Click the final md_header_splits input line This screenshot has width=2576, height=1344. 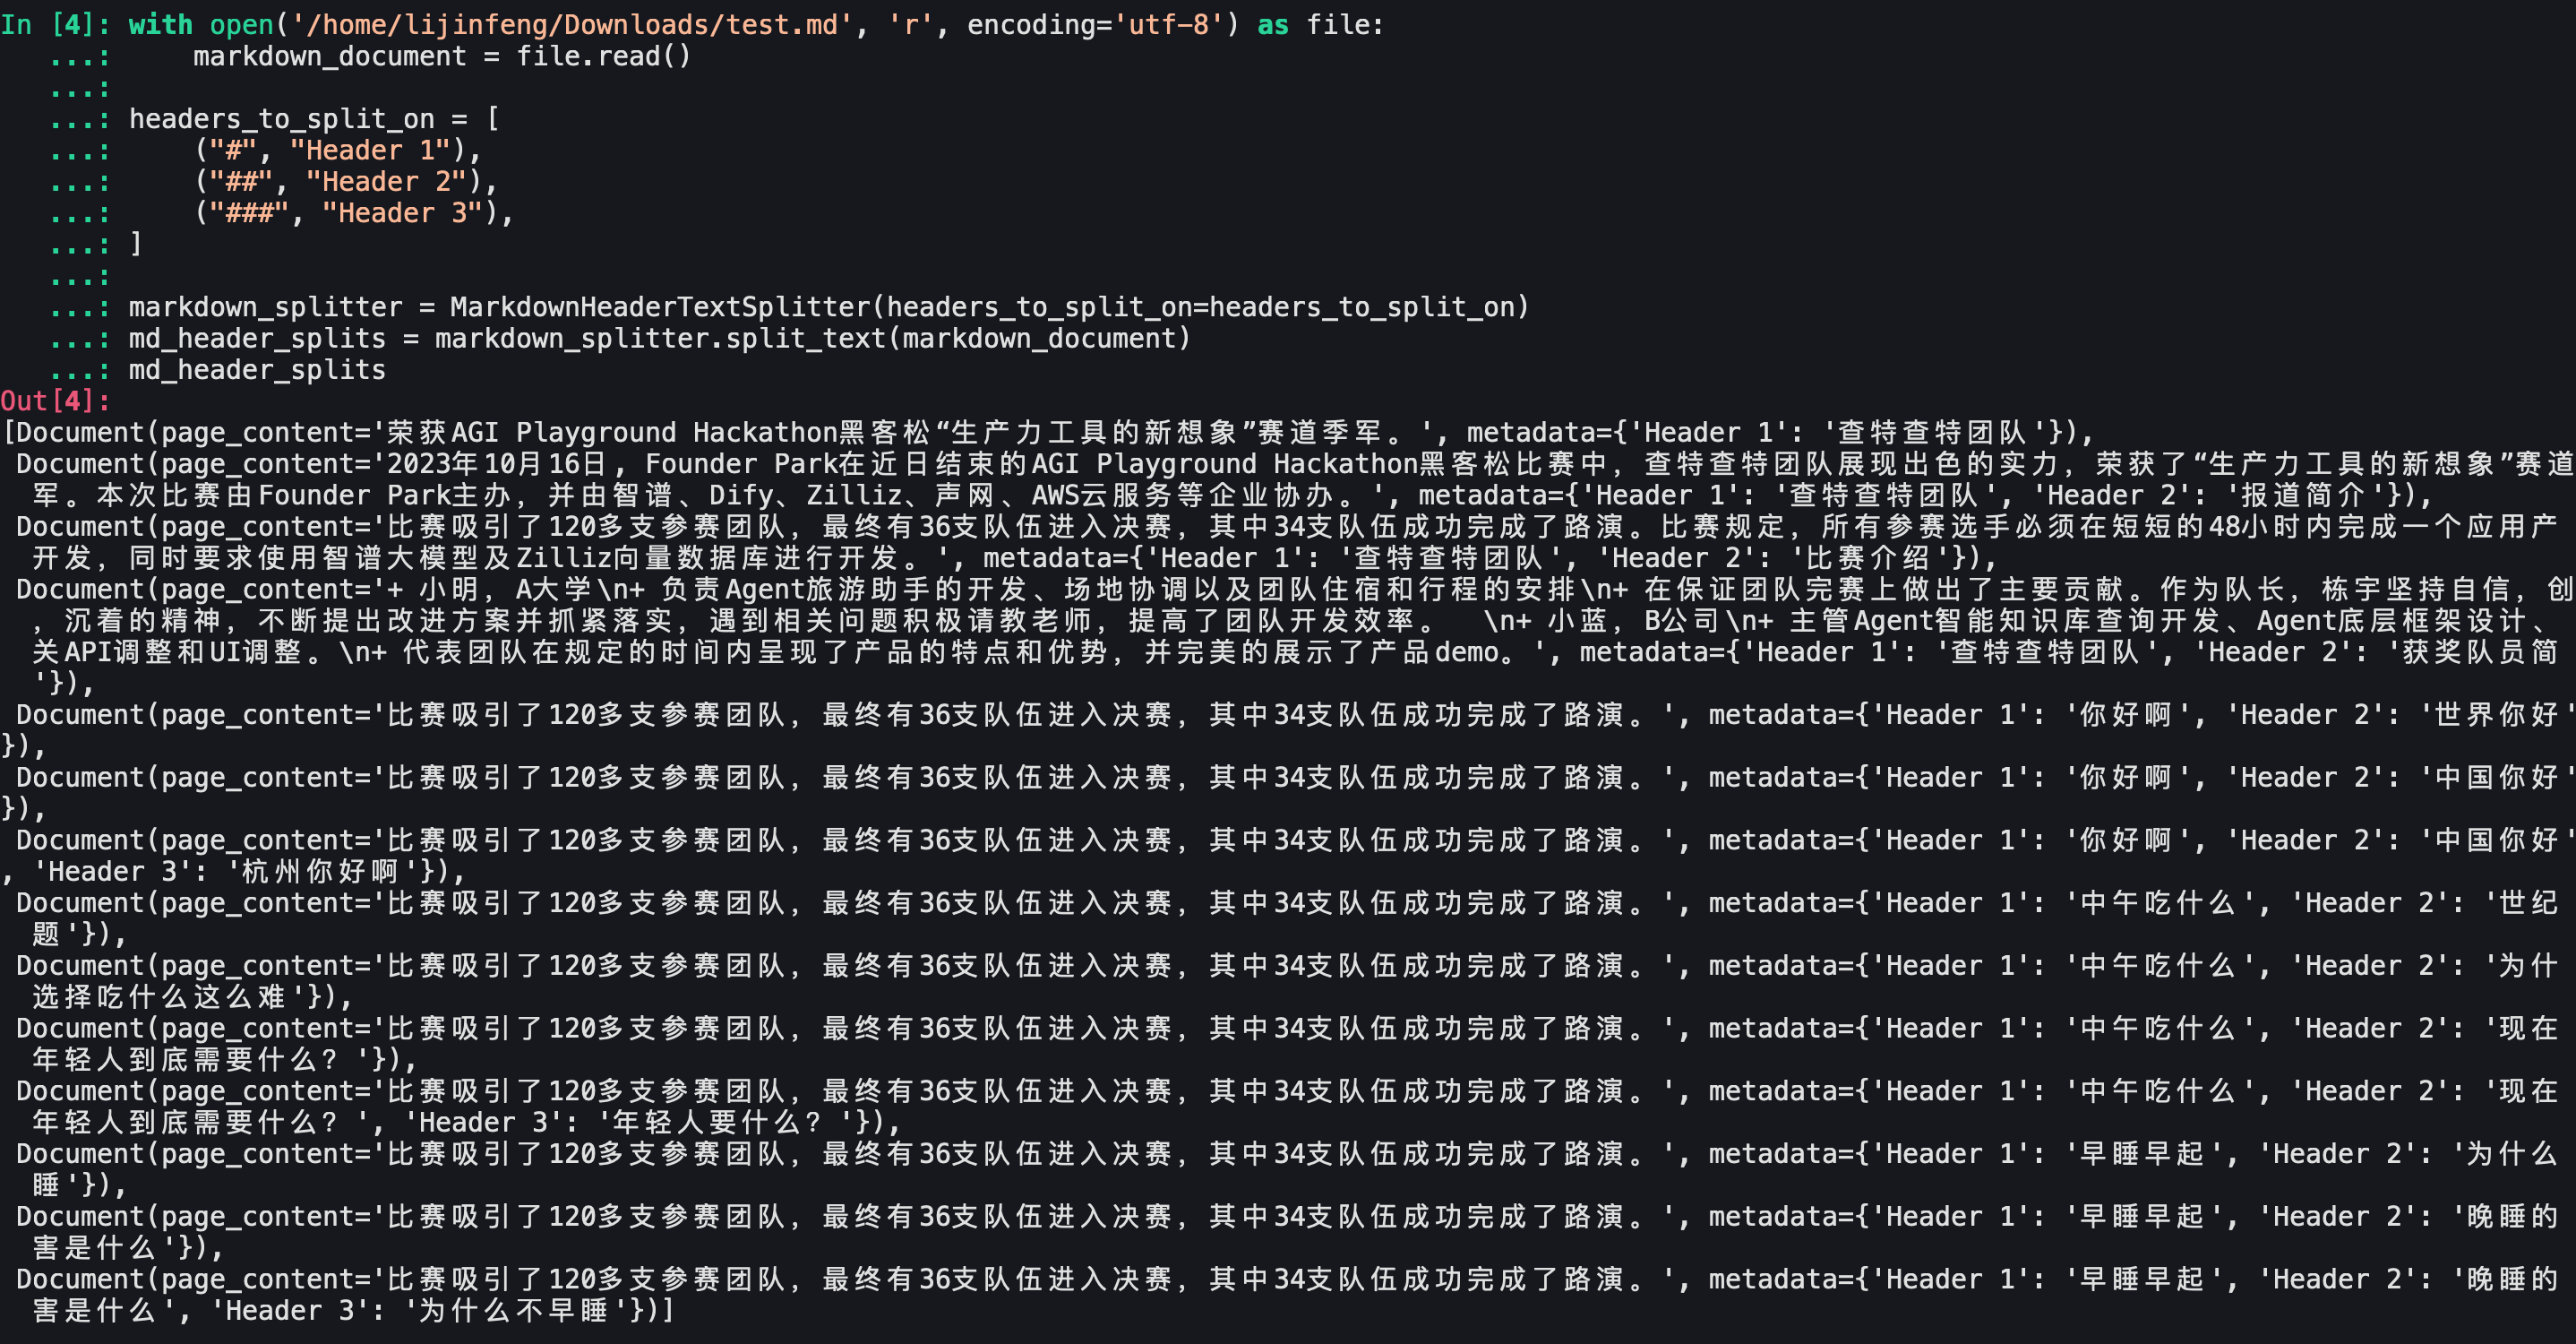(x=257, y=370)
